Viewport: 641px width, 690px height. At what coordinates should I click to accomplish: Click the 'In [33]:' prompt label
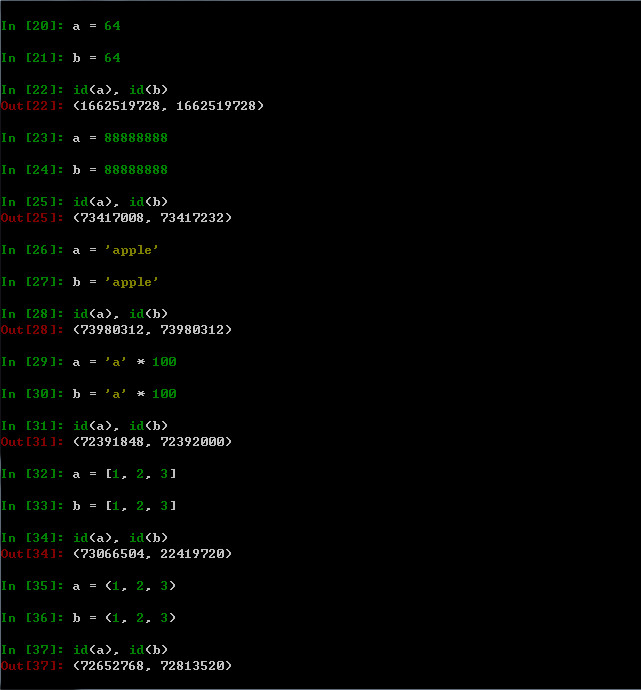click(x=32, y=506)
